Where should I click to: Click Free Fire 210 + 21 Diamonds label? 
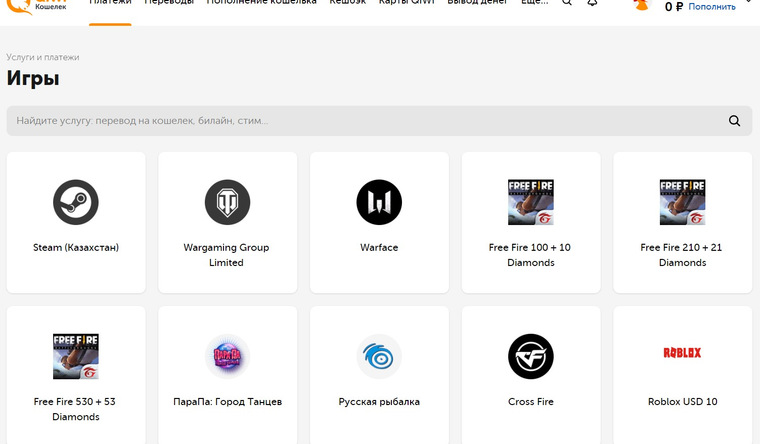pyautogui.click(x=681, y=255)
